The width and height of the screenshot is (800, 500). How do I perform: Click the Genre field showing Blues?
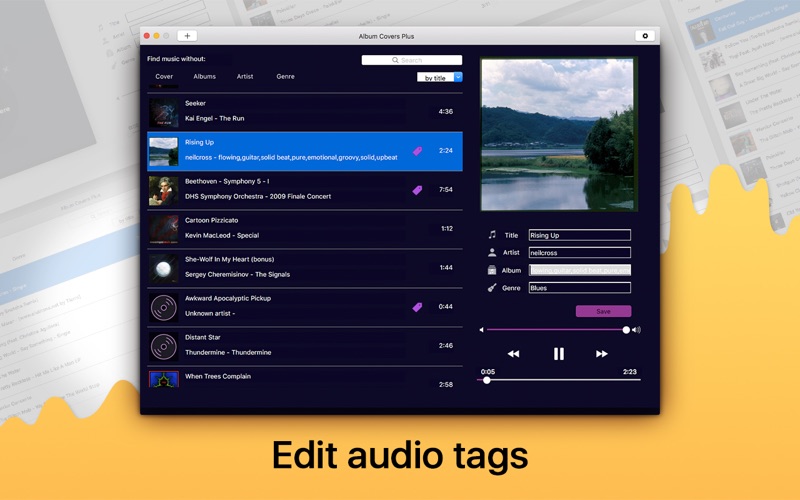click(x=580, y=288)
